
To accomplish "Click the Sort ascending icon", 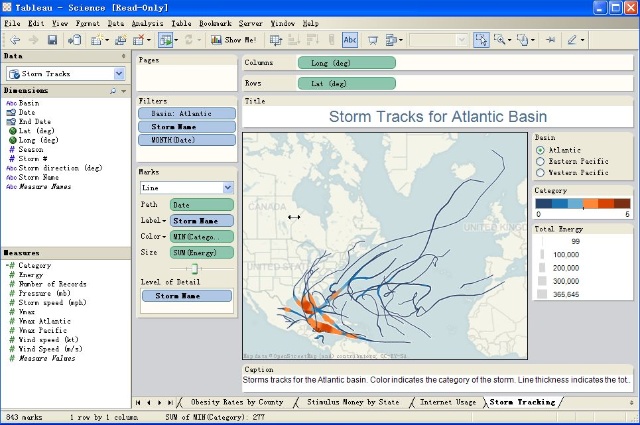I will click(x=294, y=40).
